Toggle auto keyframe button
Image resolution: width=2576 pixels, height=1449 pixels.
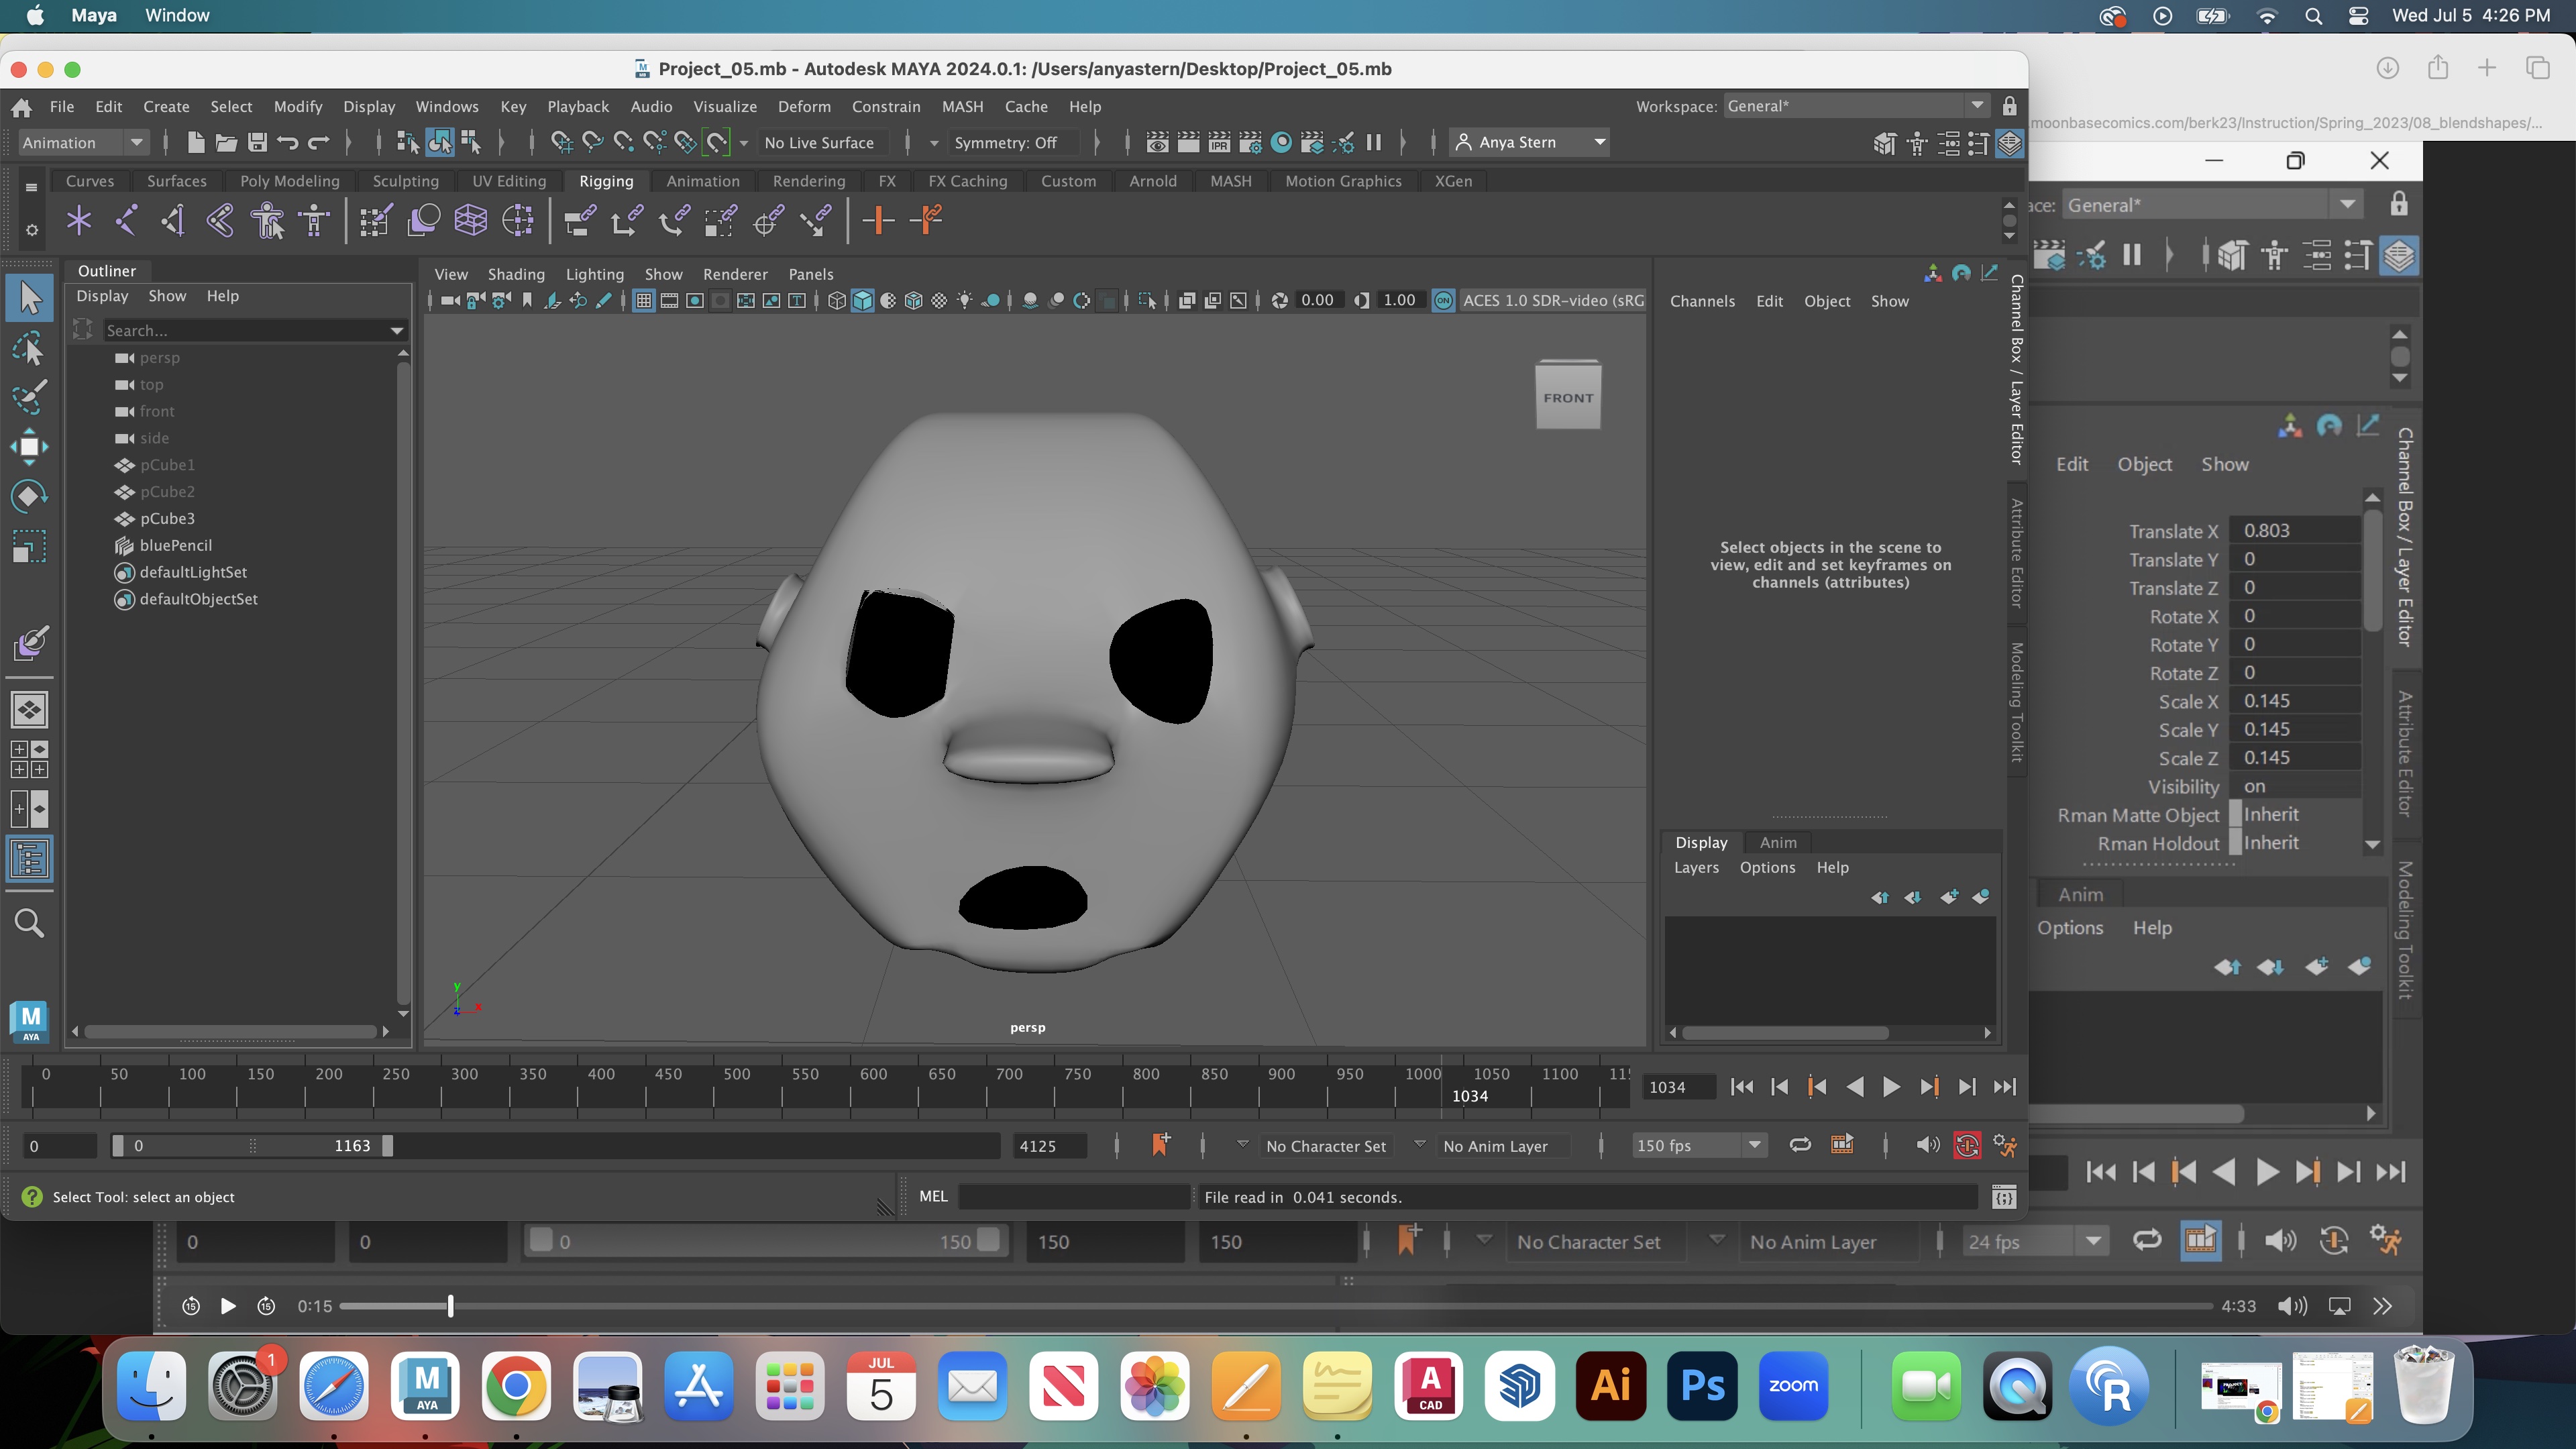click(x=1967, y=1146)
